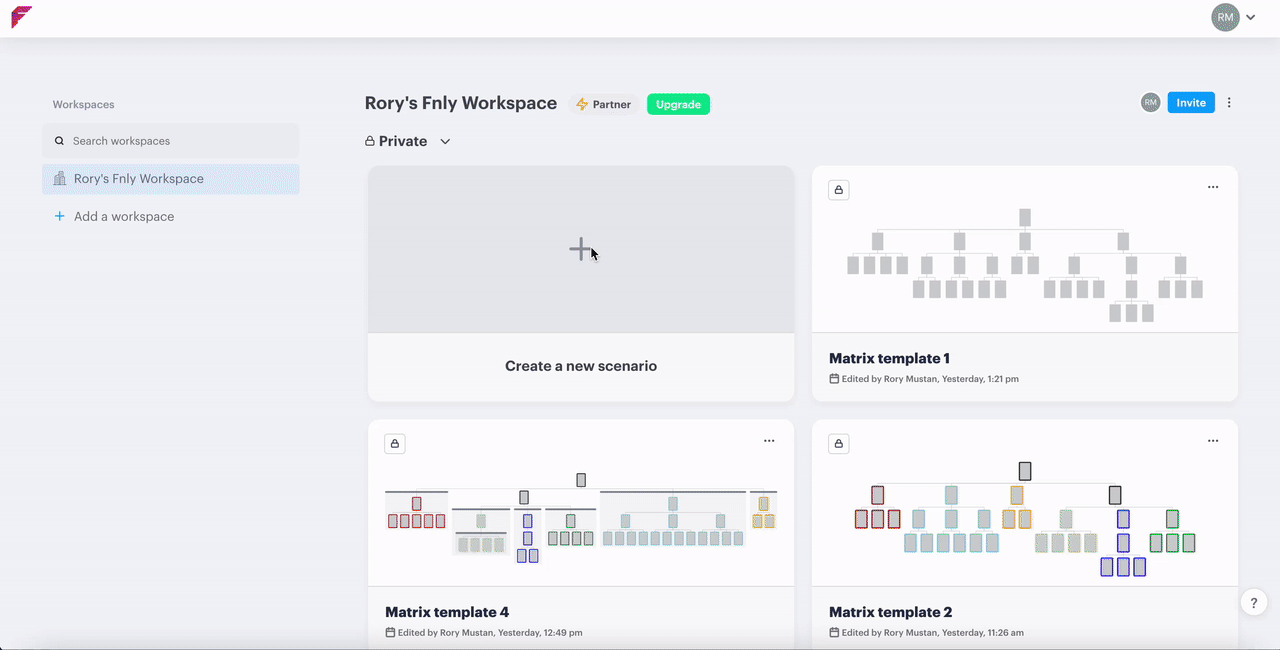Image resolution: width=1280 pixels, height=650 pixels.
Task: Expand the account dropdown chevron
Action: (1251, 17)
